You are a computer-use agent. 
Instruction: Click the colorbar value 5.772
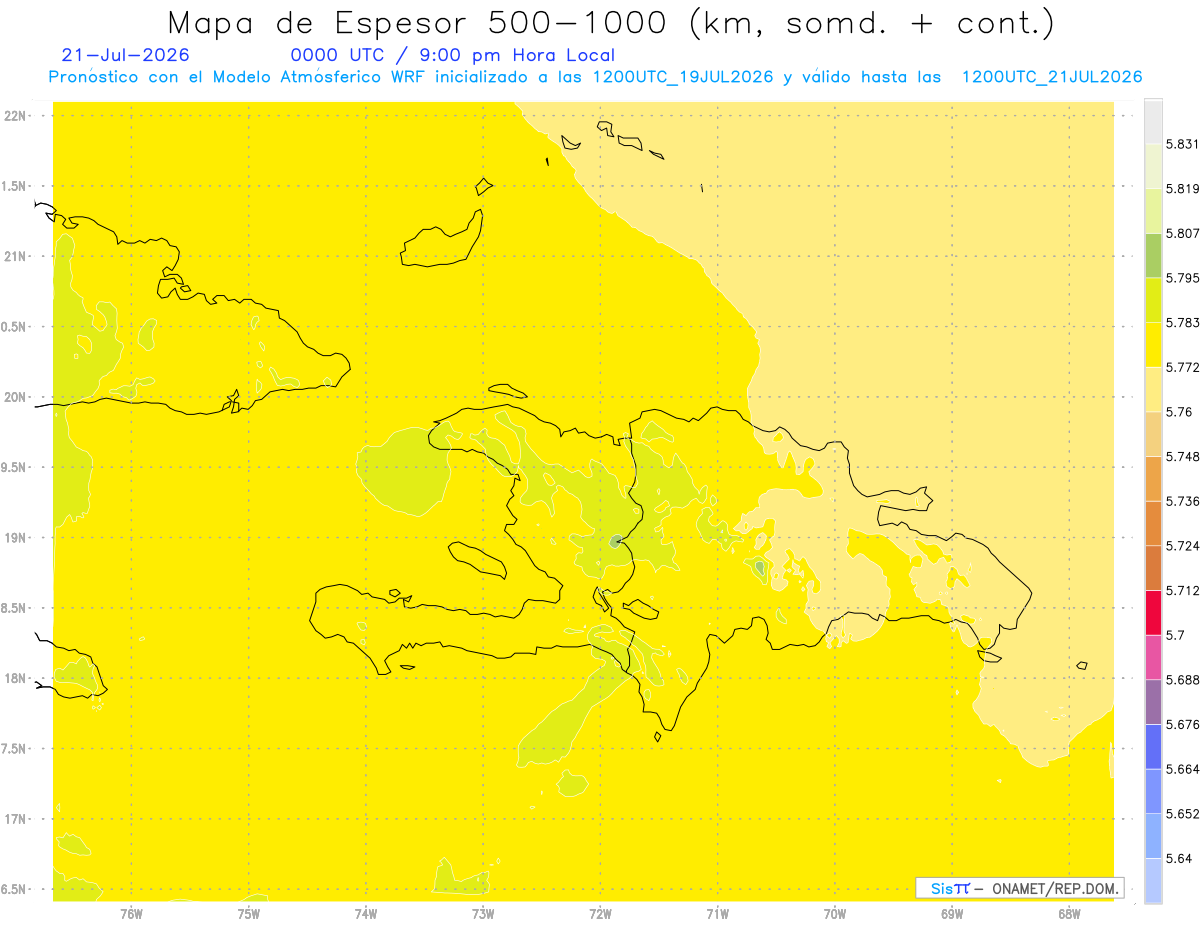pyautogui.click(x=1182, y=367)
